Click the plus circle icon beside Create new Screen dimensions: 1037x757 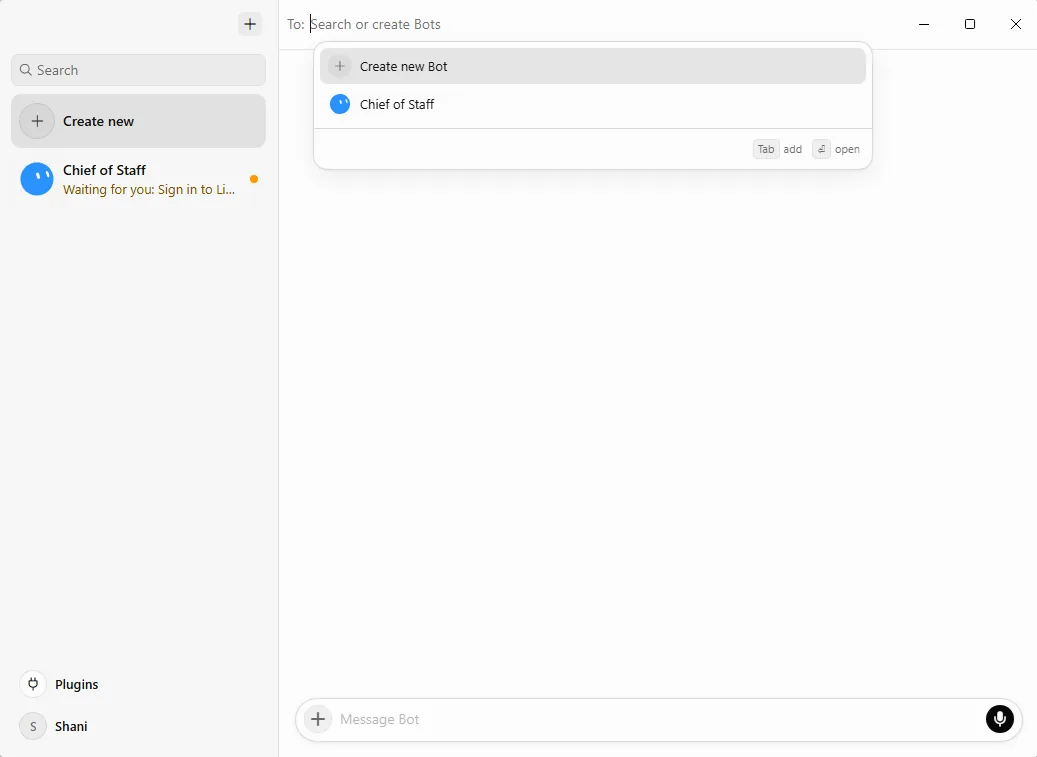pyautogui.click(x=37, y=121)
